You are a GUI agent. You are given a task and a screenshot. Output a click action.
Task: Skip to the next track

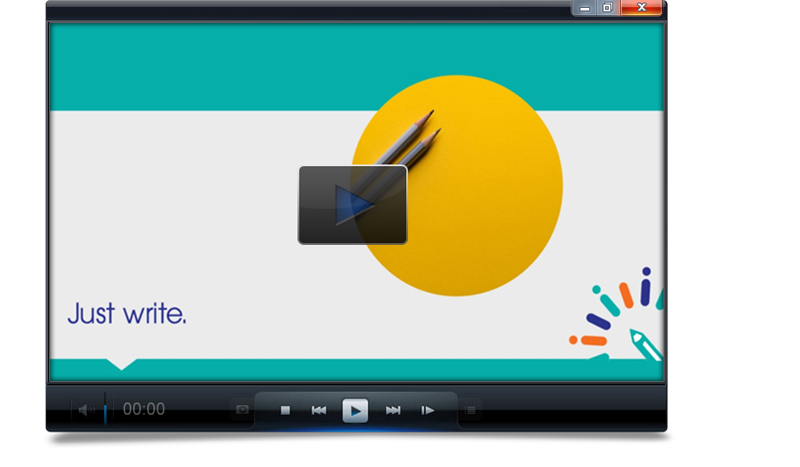[393, 410]
